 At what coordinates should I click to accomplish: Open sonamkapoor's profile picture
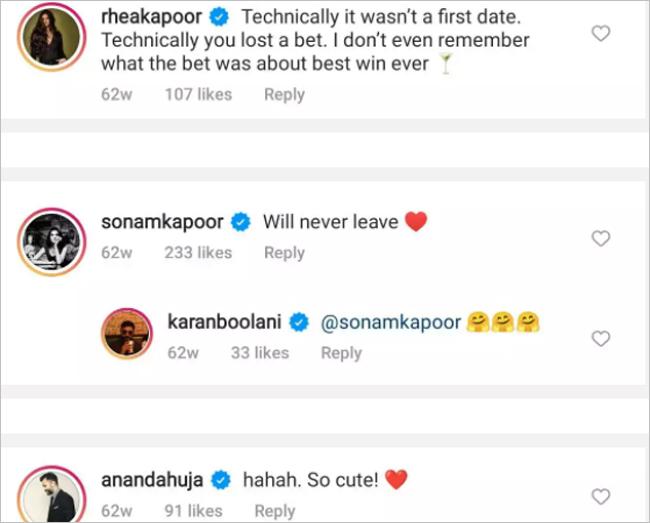[x=49, y=241]
